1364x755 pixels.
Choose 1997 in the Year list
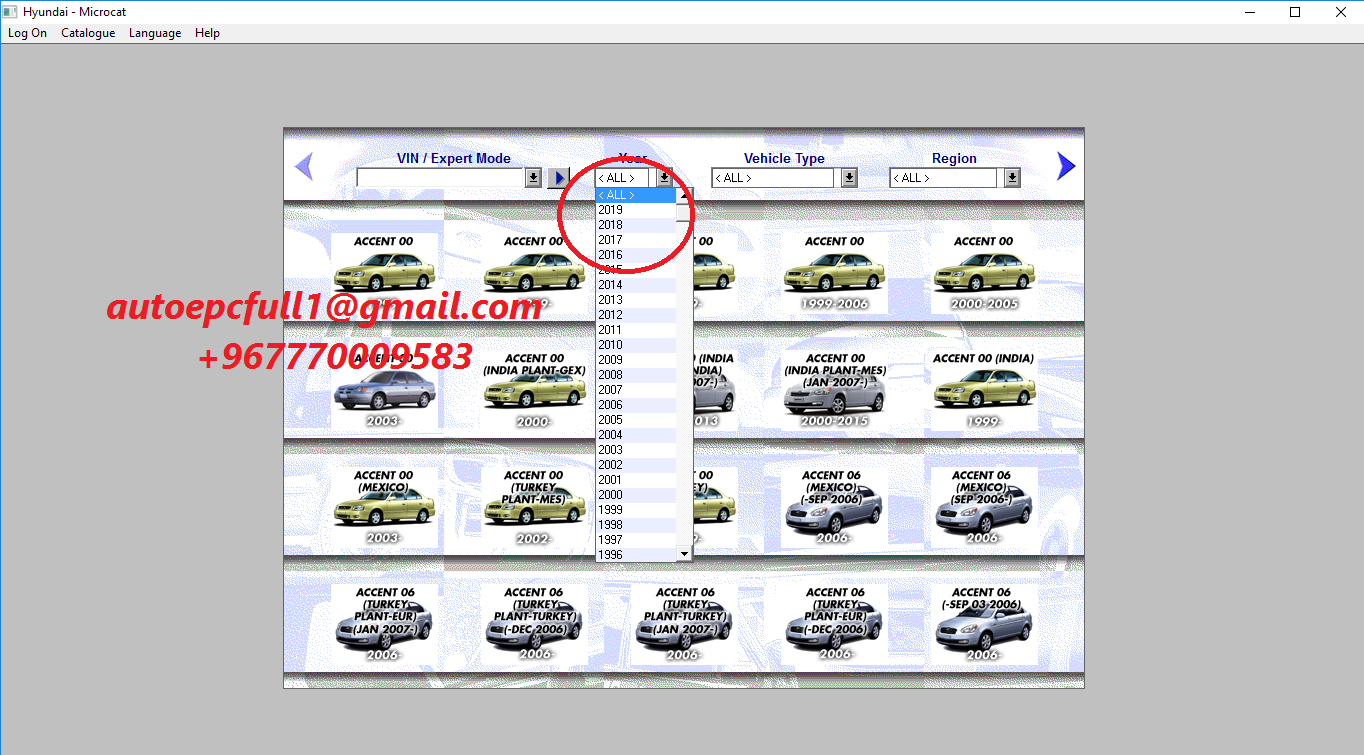pyautogui.click(x=636, y=540)
